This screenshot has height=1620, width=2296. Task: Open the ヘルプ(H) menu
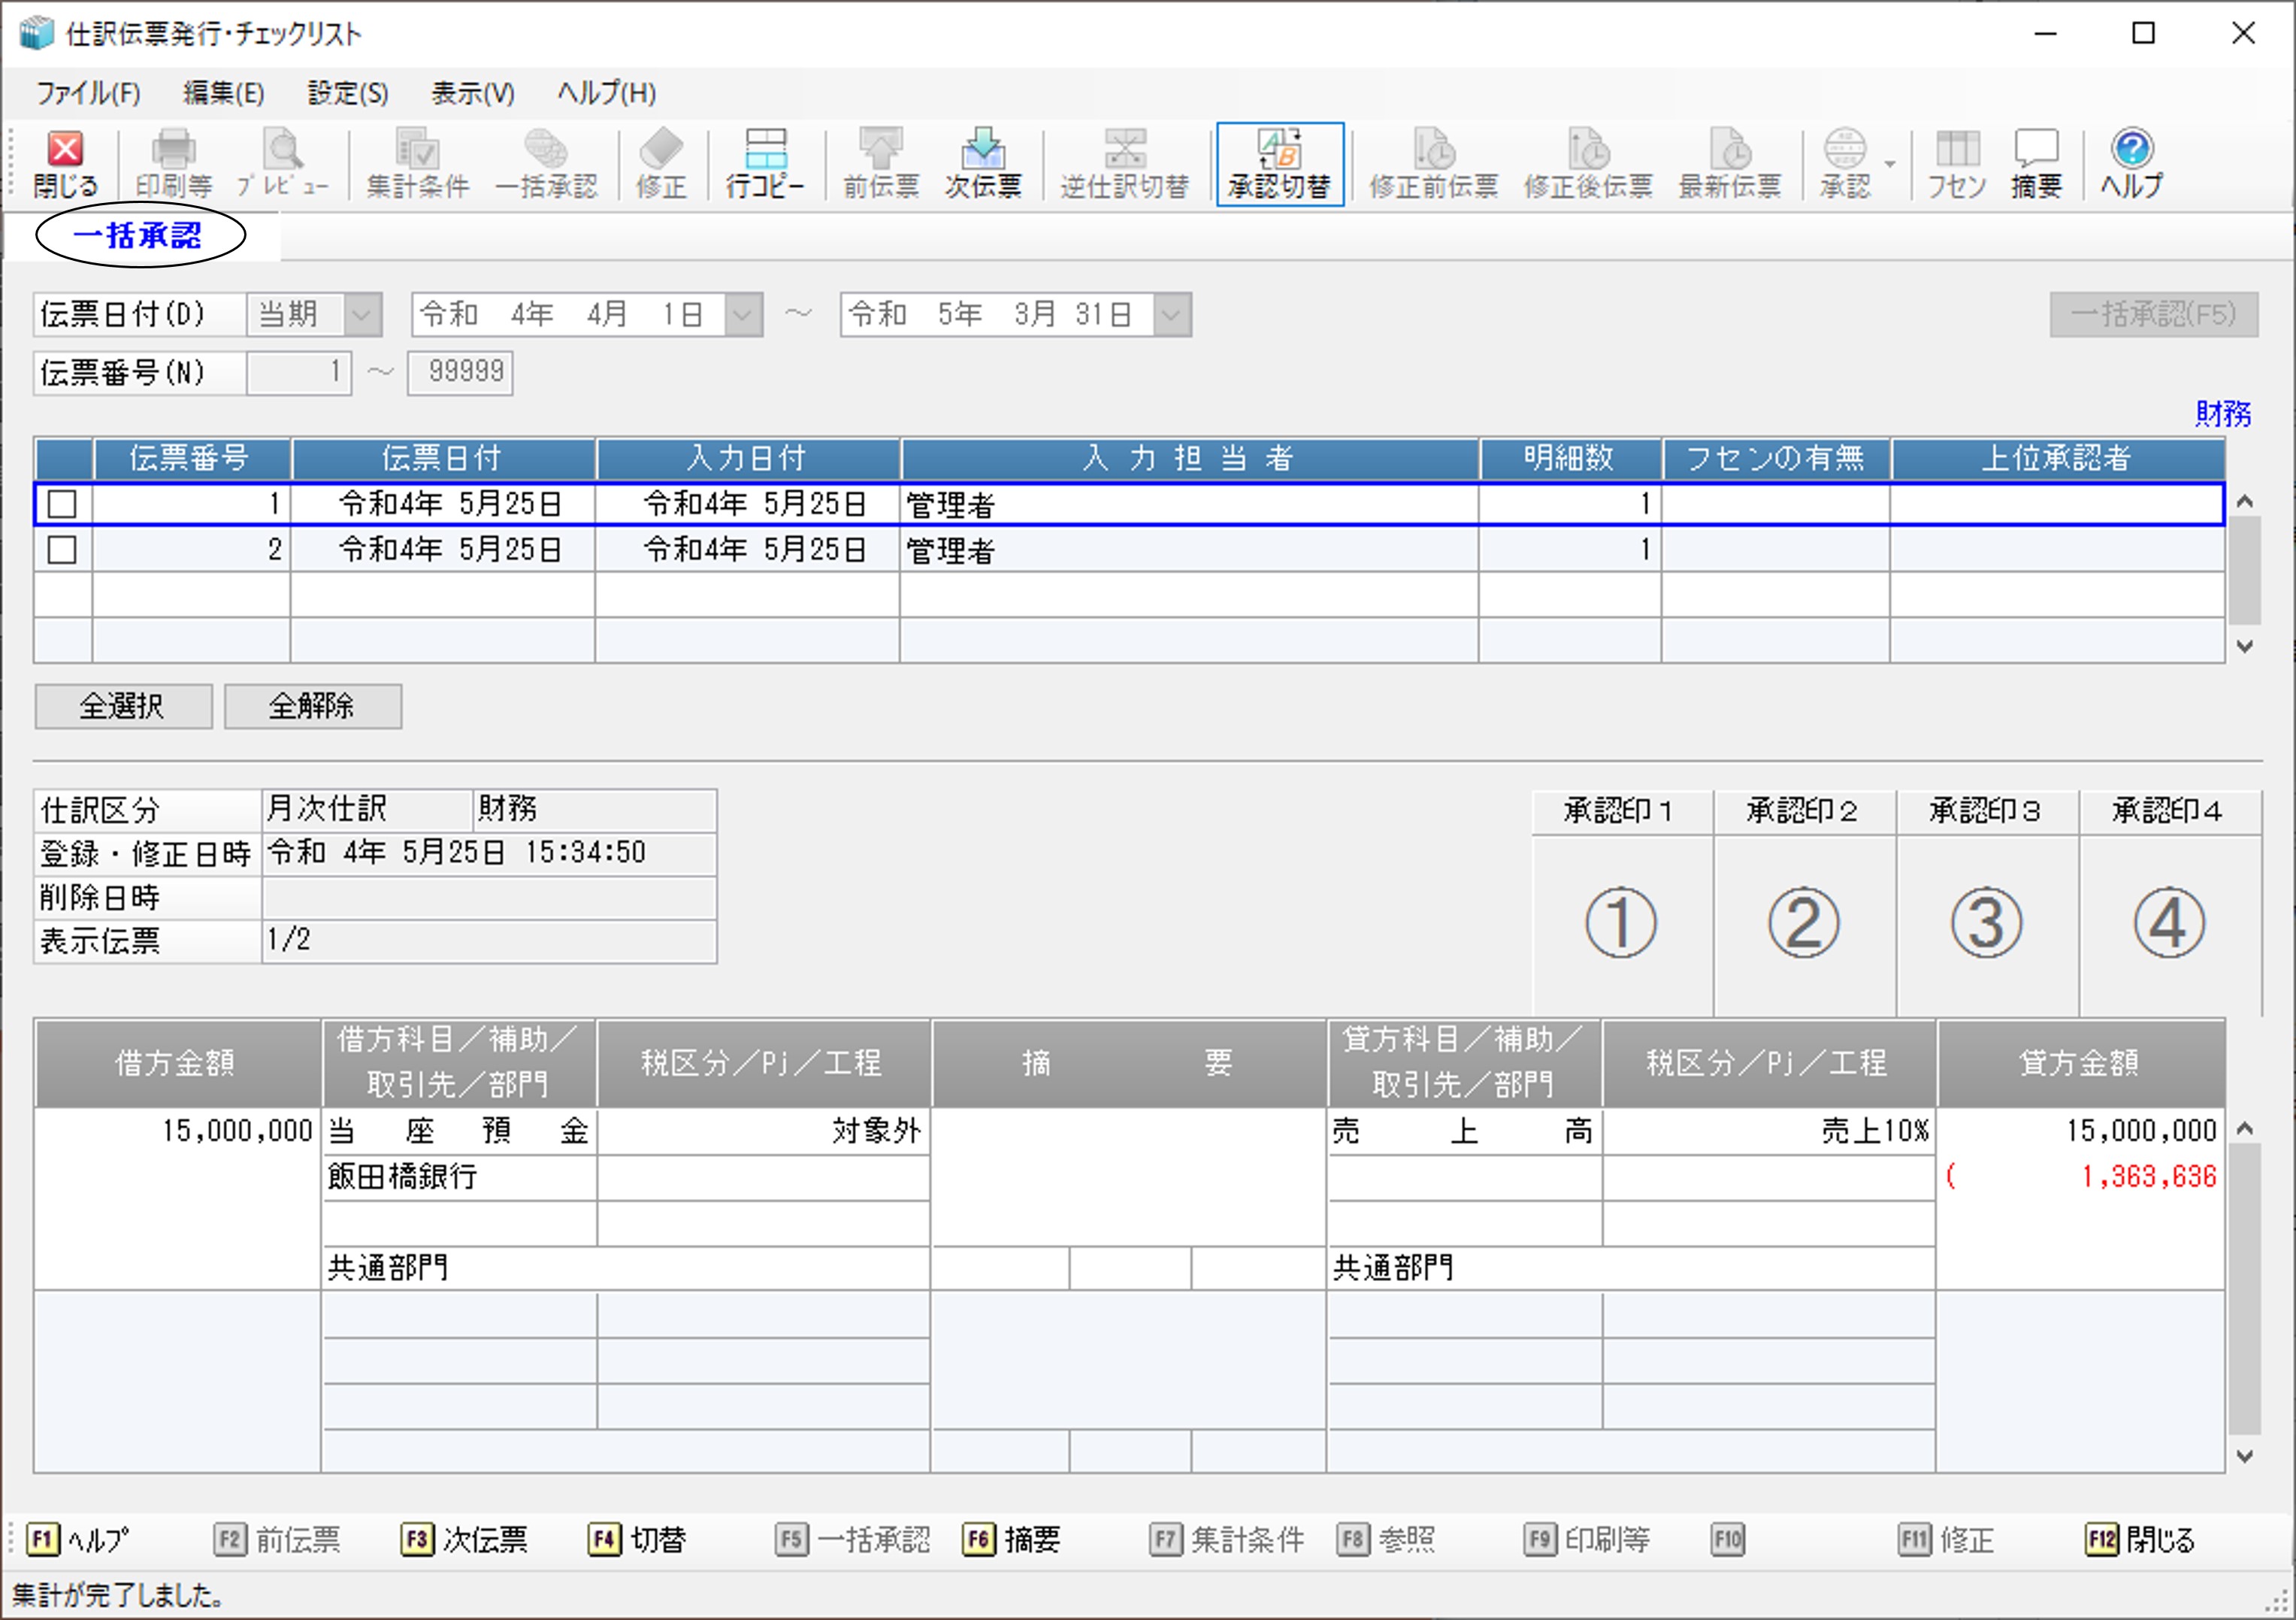click(x=607, y=93)
